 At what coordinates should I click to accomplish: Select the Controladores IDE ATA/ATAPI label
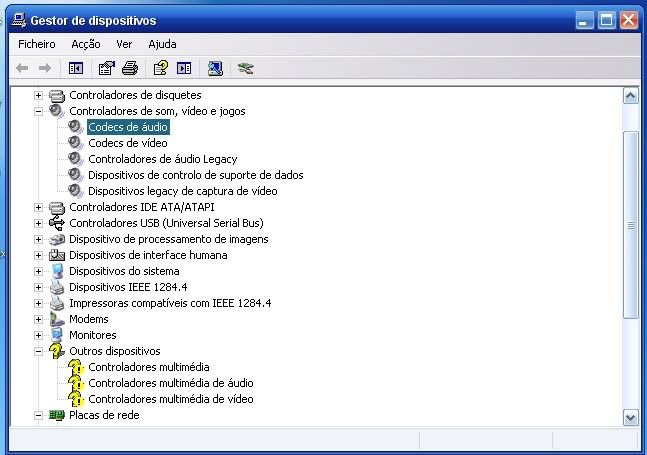click(142, 207)
